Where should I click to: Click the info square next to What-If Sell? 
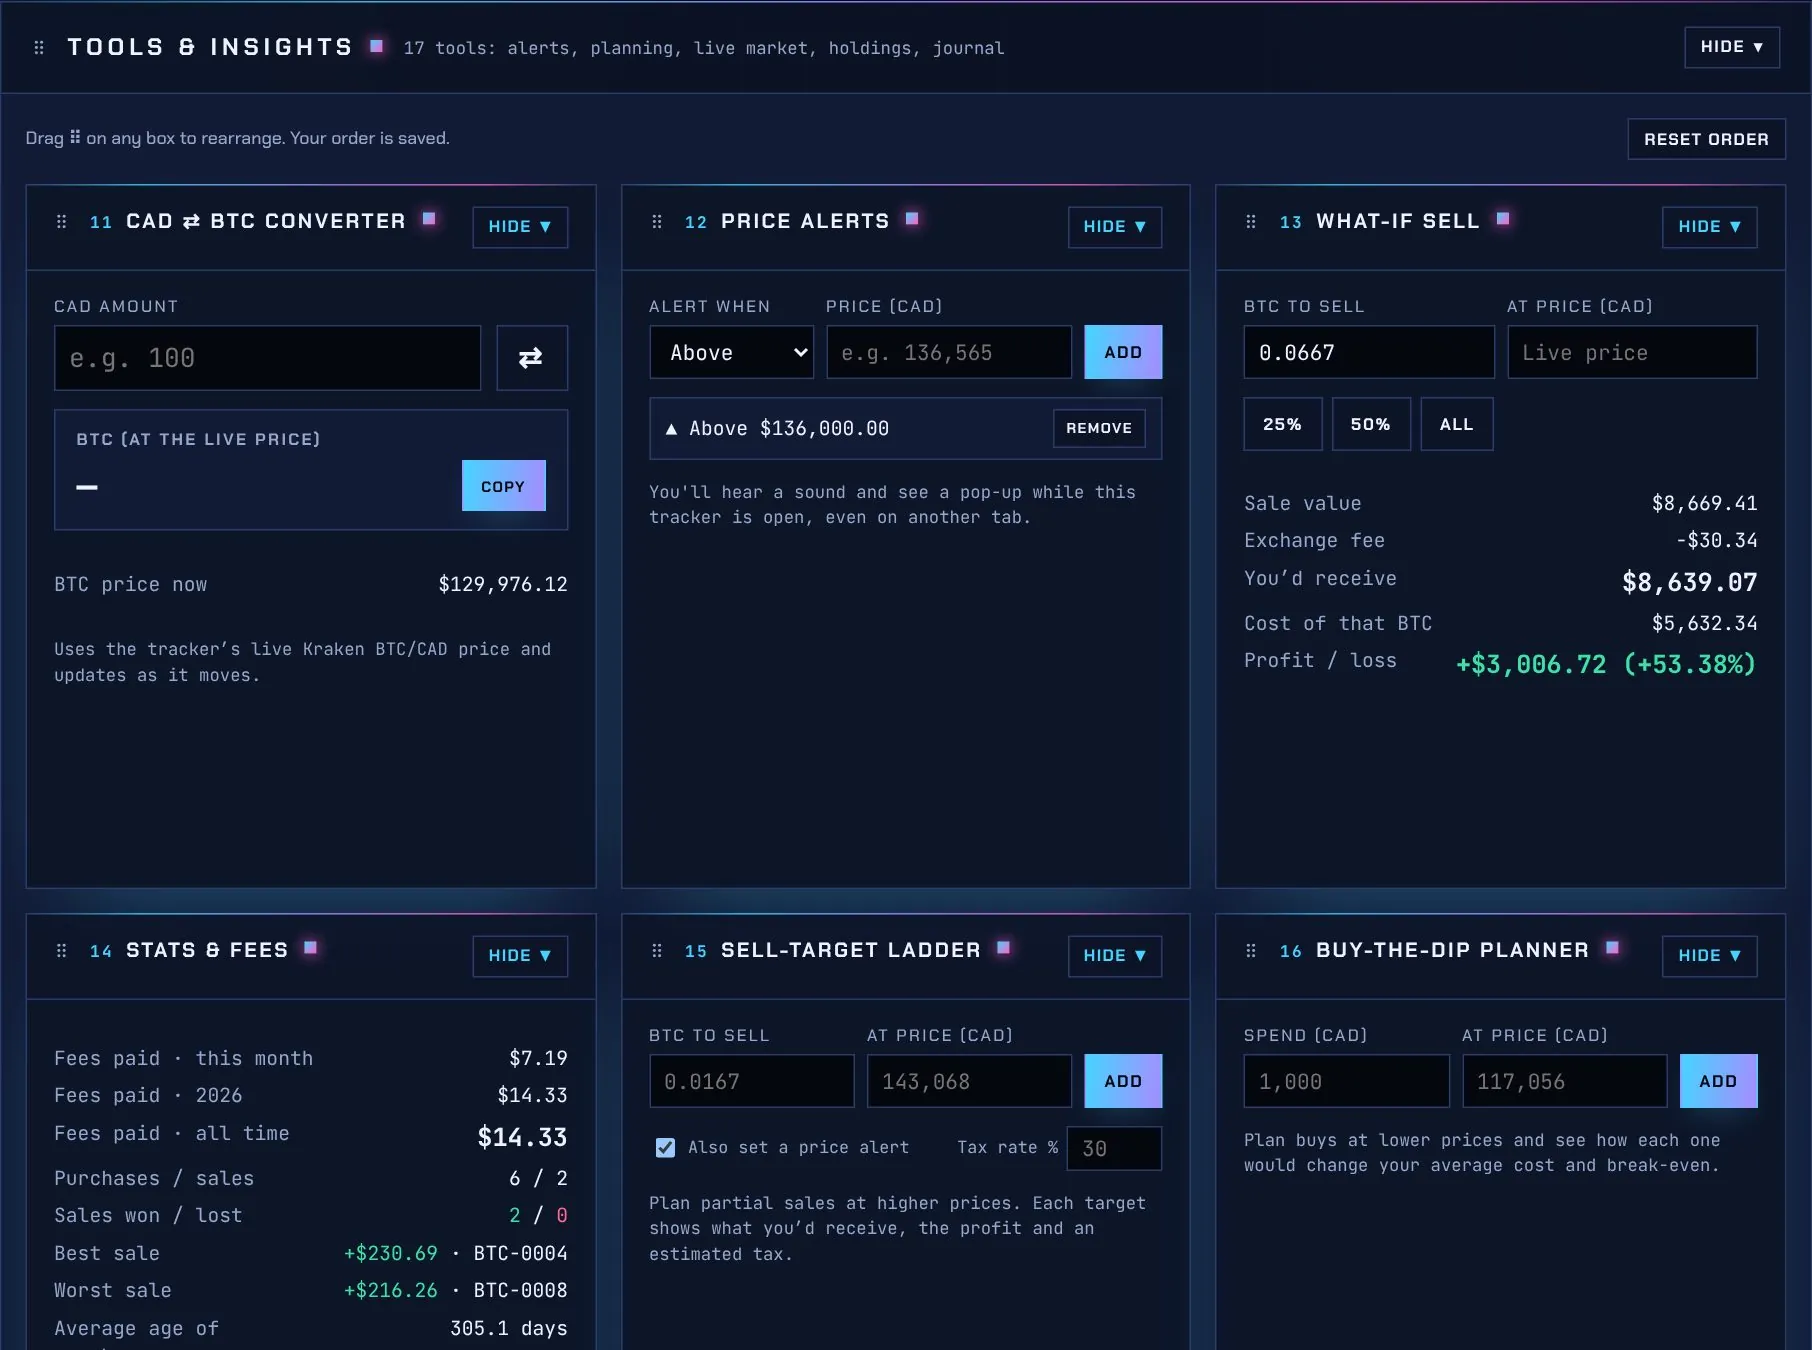click(1503, 218)
